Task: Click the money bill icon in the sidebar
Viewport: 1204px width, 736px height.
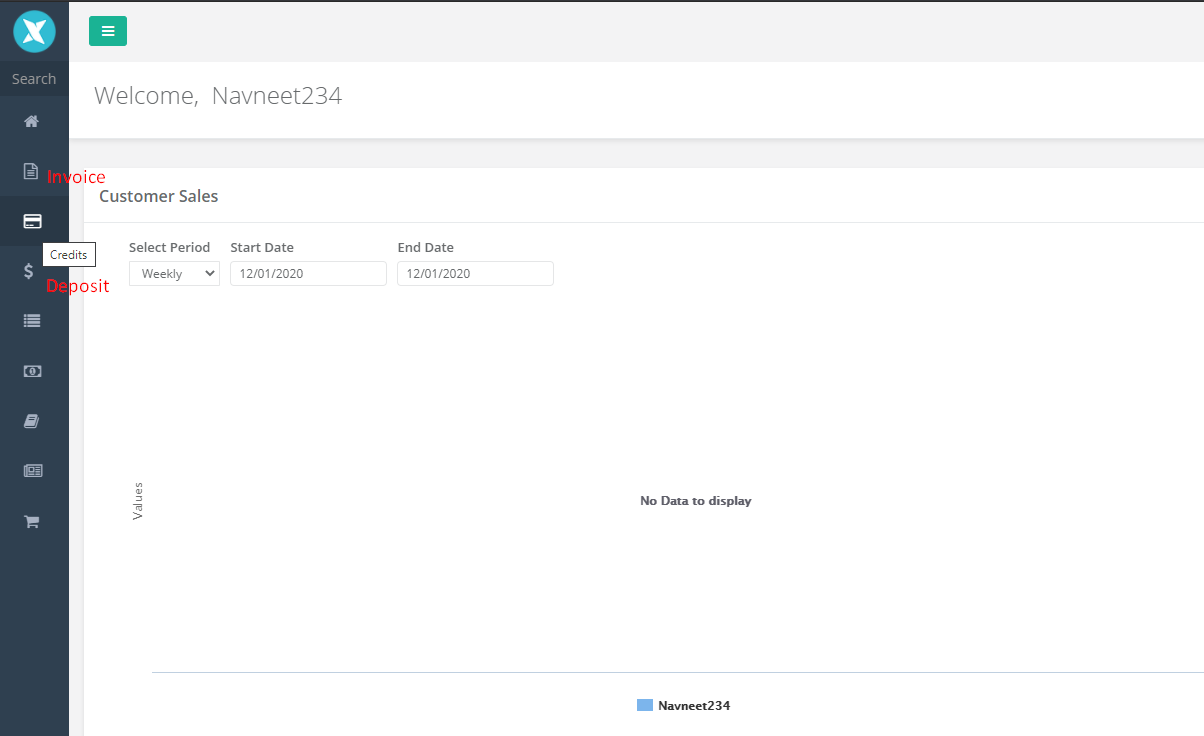Action: pos(32,371)
